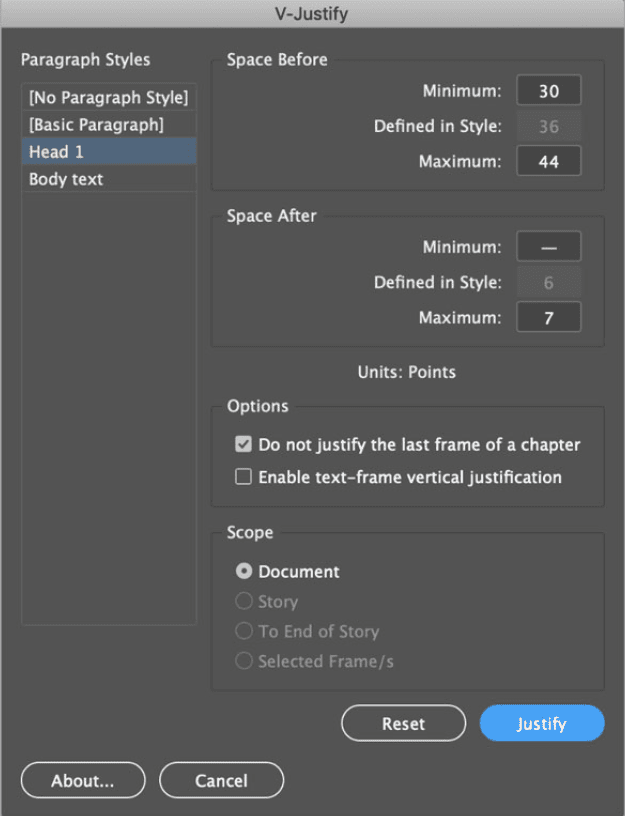Uncheck Do not justify last frame option
Viewport: 625px width, 816px height.
coord(243,444)
